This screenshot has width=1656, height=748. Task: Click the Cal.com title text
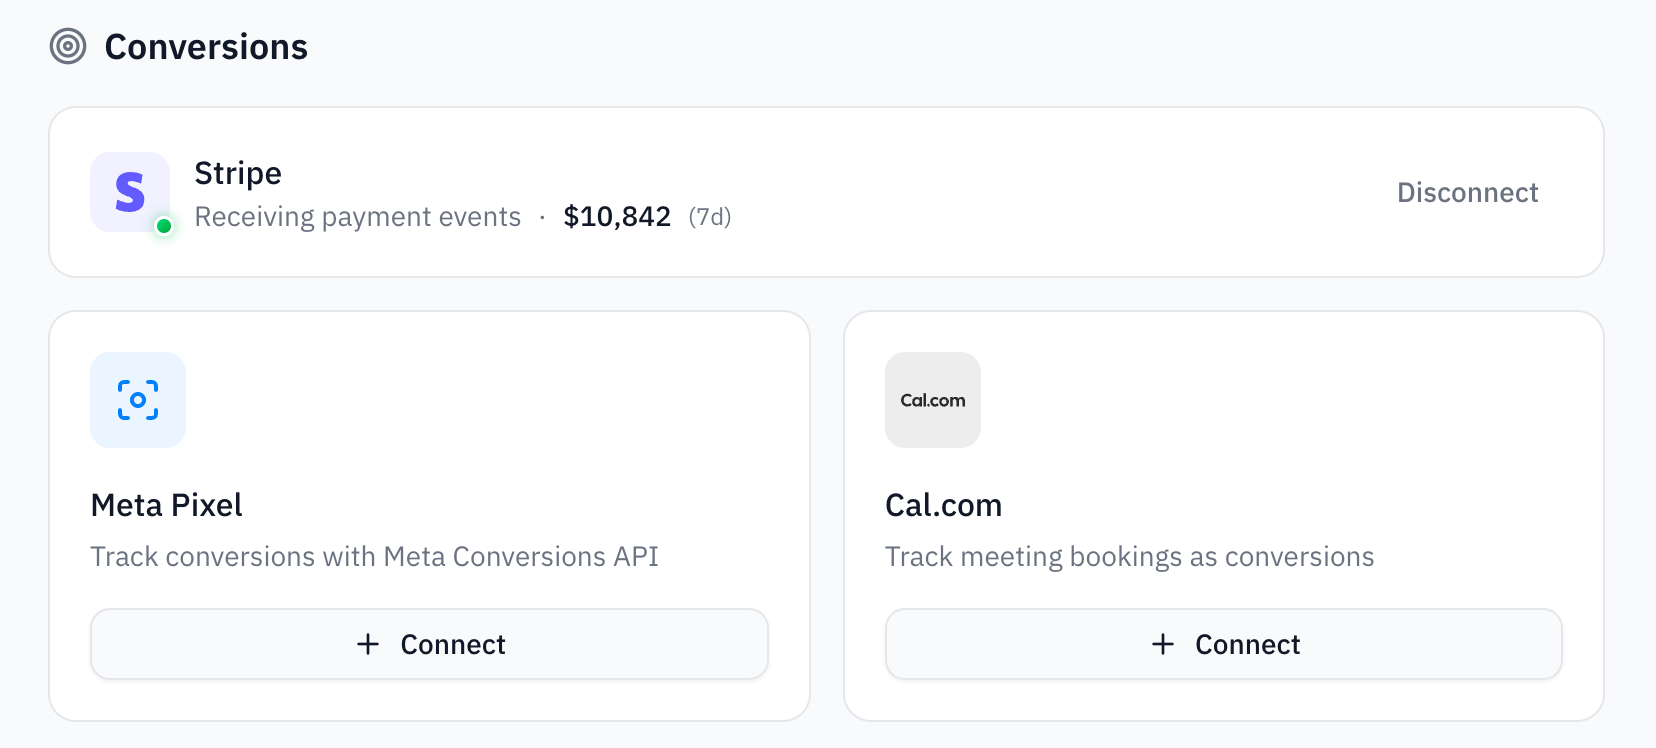pos(943,505)
